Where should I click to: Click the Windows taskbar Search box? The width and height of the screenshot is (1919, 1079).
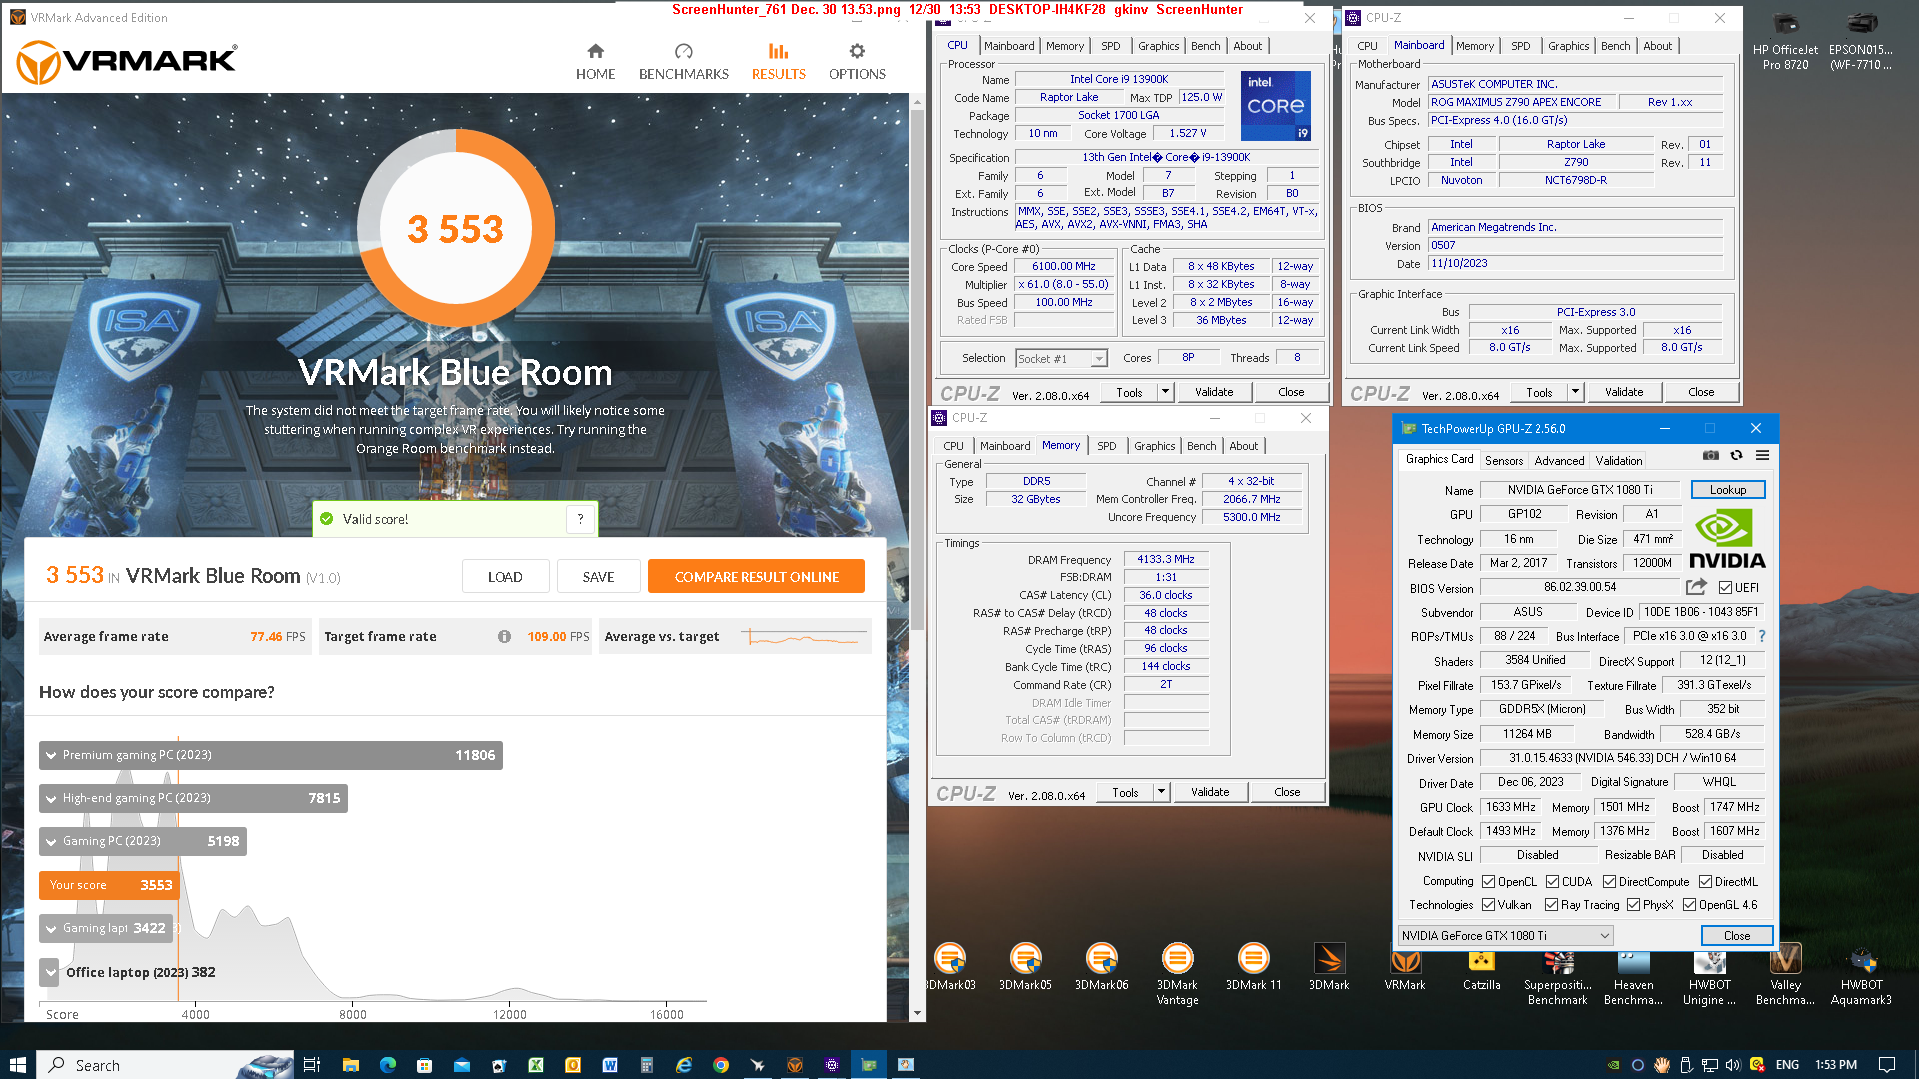[166, 1064]
